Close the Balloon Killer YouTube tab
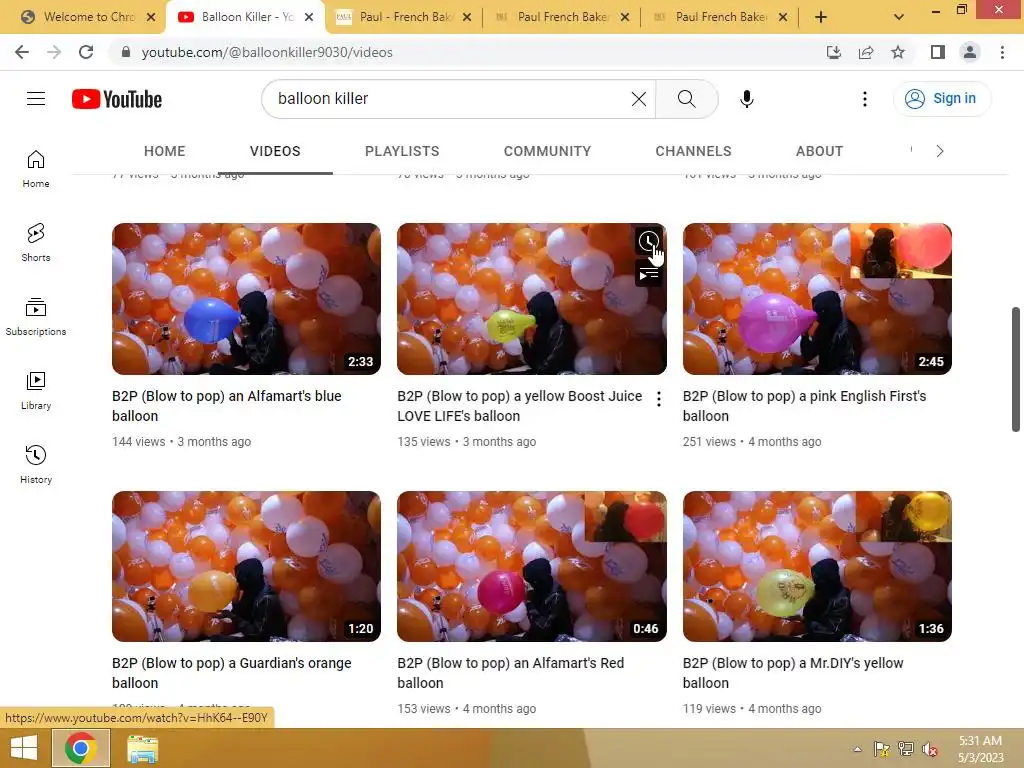Viewport: 1024px width, 768px height. coord(309,17)
